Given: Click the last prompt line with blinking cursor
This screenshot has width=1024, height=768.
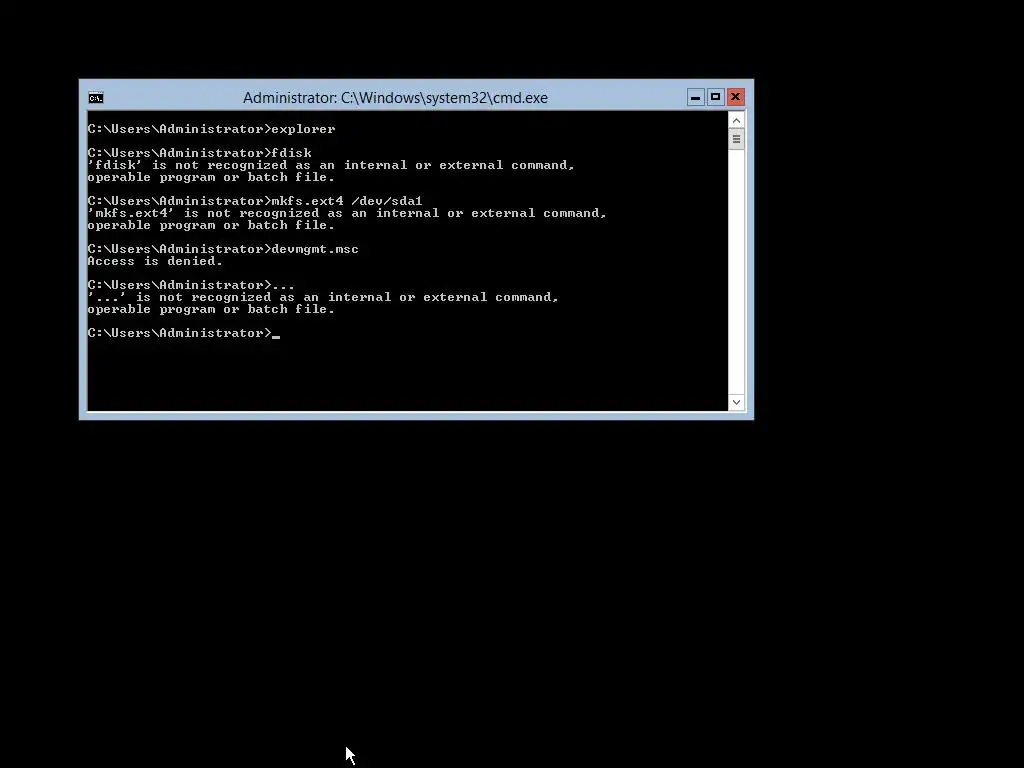Looking at the screenshot, I should coord(184,333).
